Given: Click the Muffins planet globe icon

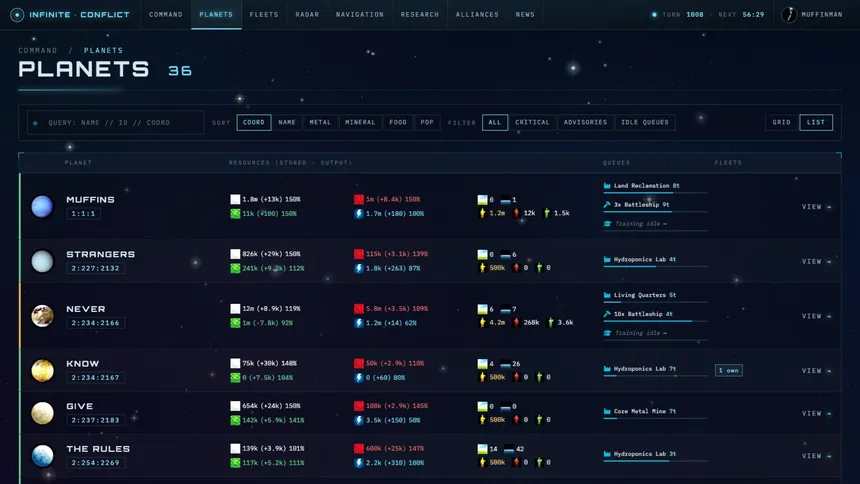Looking at the screenshot, I should [42, 206].
